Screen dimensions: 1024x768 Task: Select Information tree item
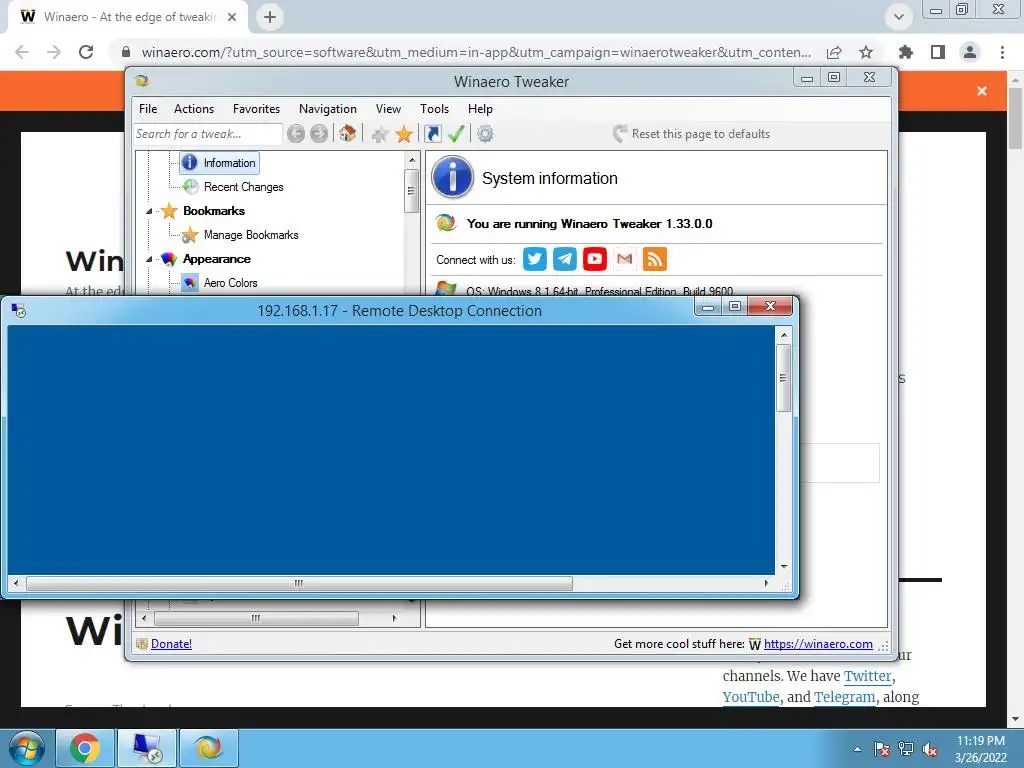coord(219,163)
